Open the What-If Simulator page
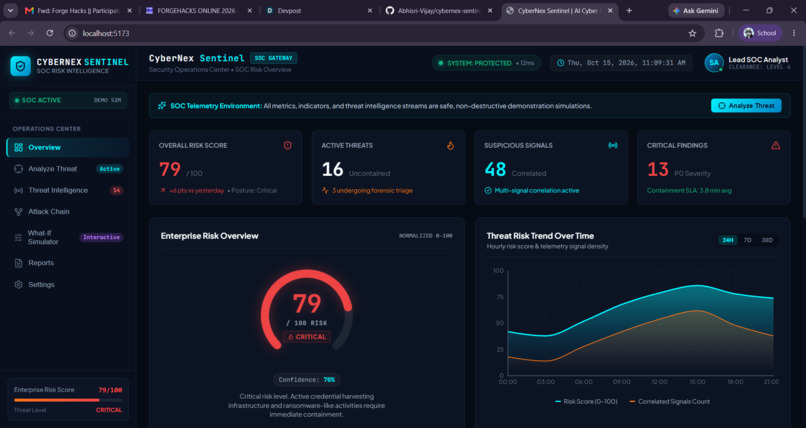Screen dimensions: 806x428 coord(68,237)
